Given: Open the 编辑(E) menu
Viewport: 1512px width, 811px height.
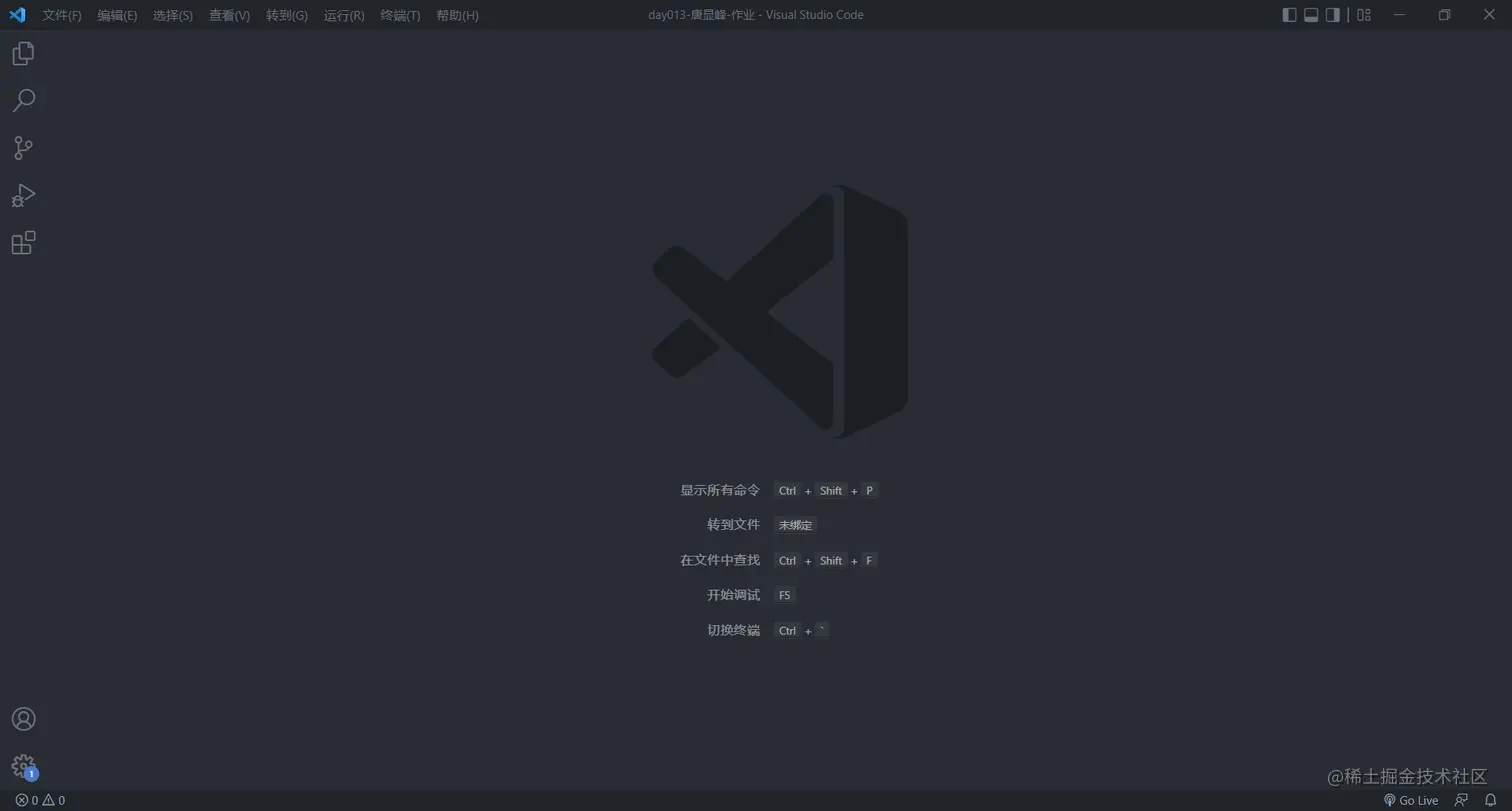Looking at the screenshot, I should (x=117, y=15).
